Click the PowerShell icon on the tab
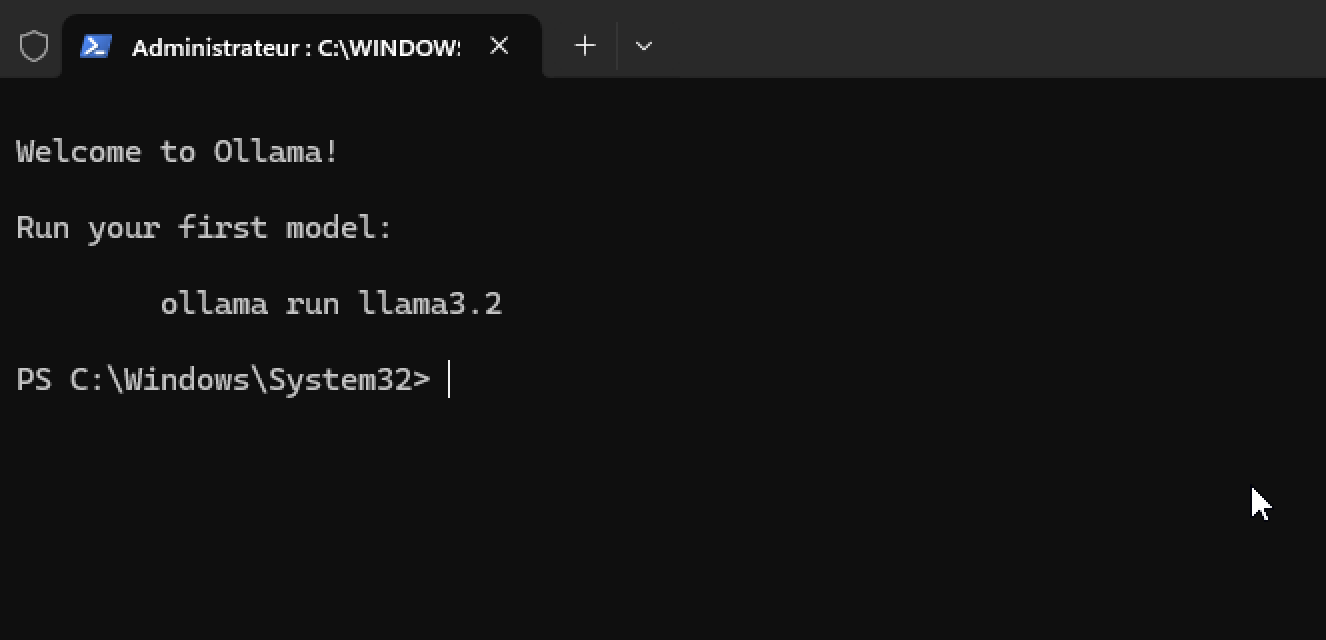Screen dimensions: 1326x640 tap(95, 46)
